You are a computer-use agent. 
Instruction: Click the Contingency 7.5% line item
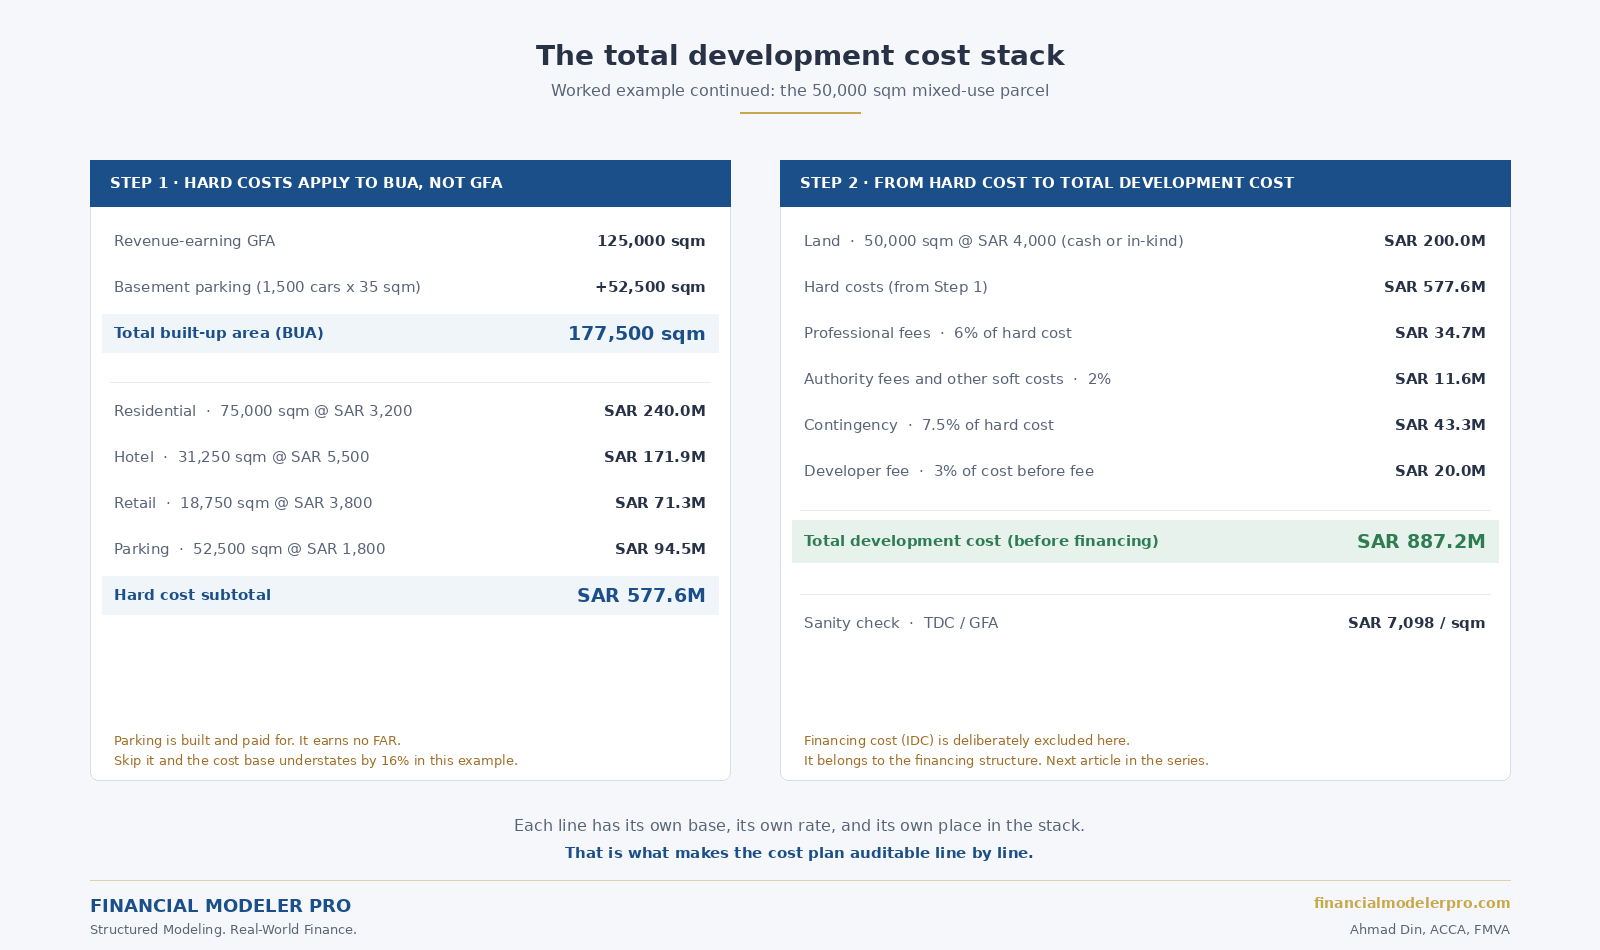click(x=928, y=425)
